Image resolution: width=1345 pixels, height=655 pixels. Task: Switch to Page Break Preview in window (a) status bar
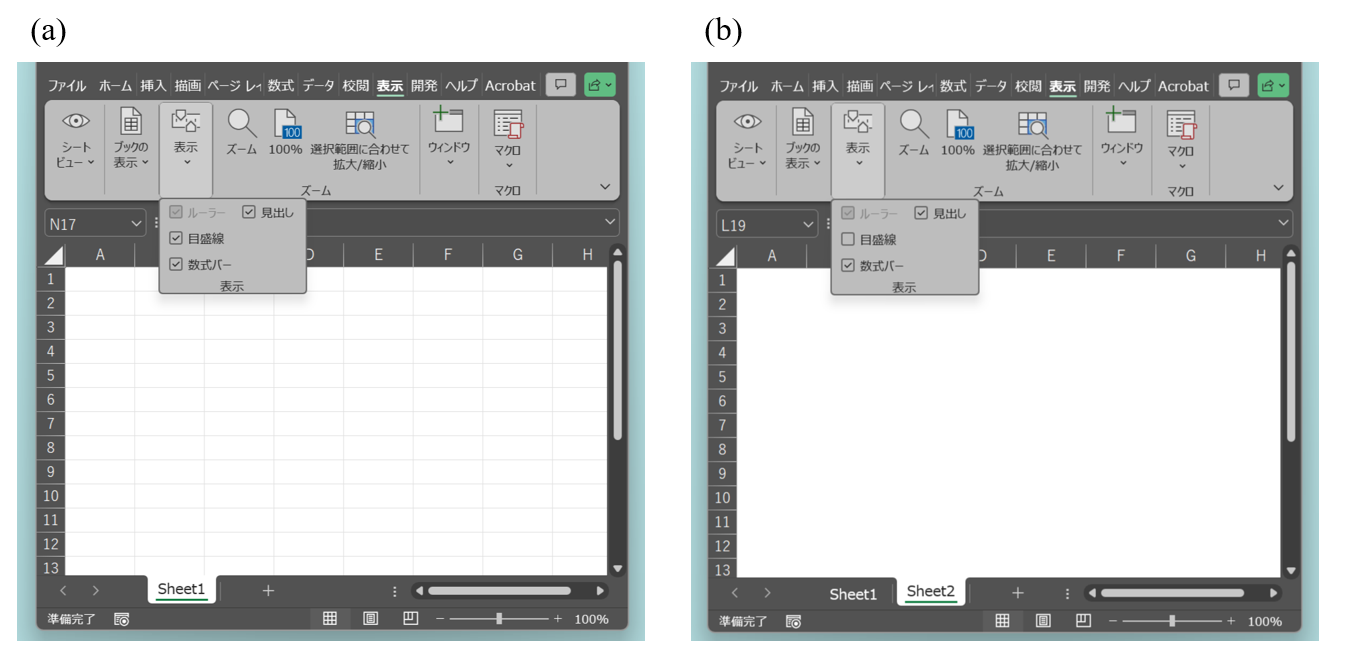[410, 619]
